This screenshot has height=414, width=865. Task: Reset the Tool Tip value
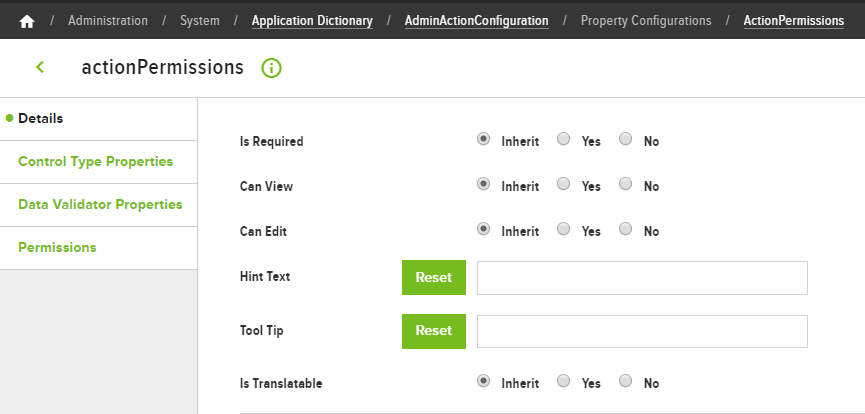[434, 331]
